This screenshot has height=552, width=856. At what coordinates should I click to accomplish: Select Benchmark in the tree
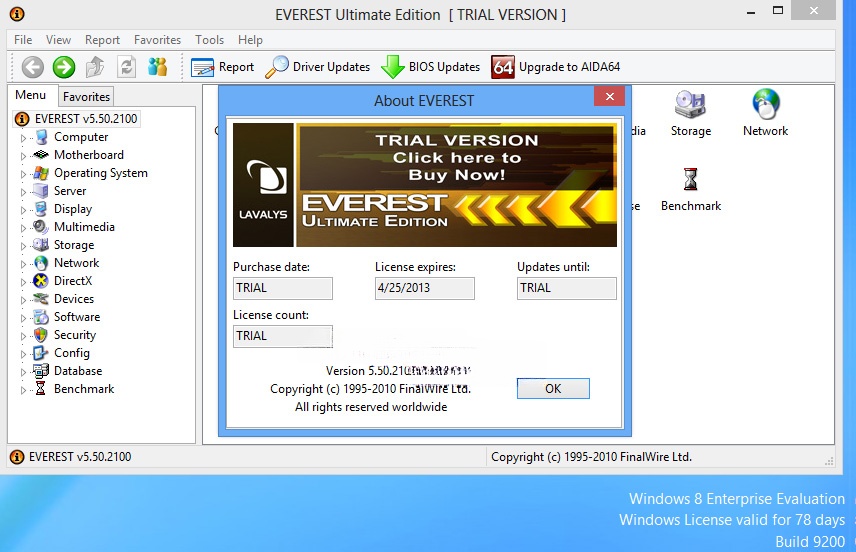point(84,389)
